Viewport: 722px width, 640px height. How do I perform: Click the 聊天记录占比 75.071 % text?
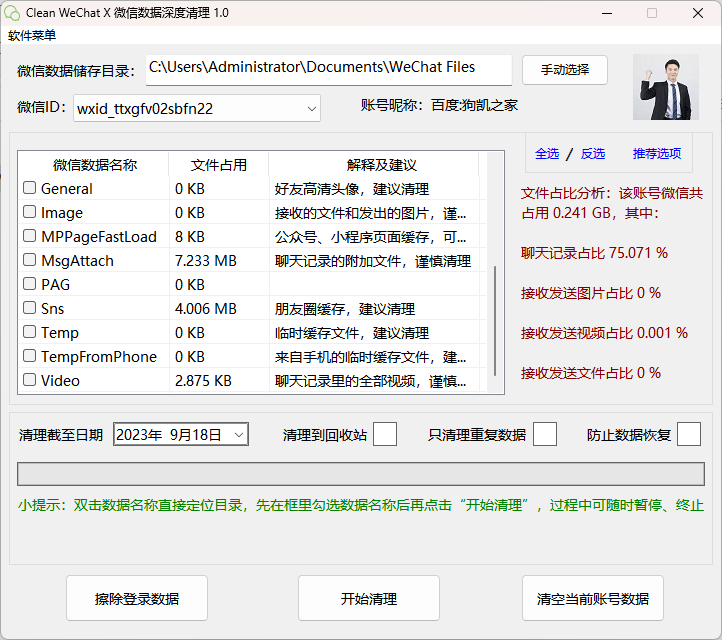coord(594,253)
